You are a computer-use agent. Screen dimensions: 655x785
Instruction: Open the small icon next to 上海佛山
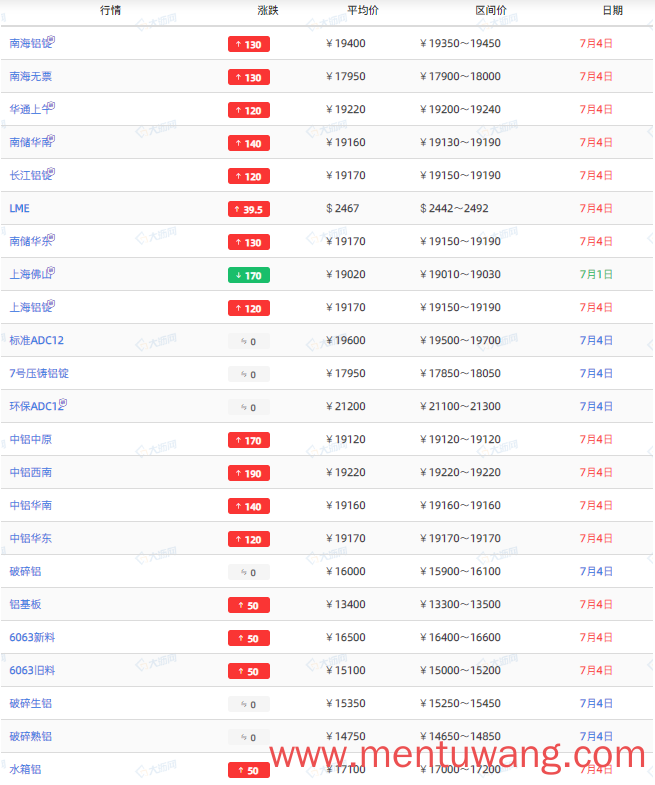click(x=51, y=271)
